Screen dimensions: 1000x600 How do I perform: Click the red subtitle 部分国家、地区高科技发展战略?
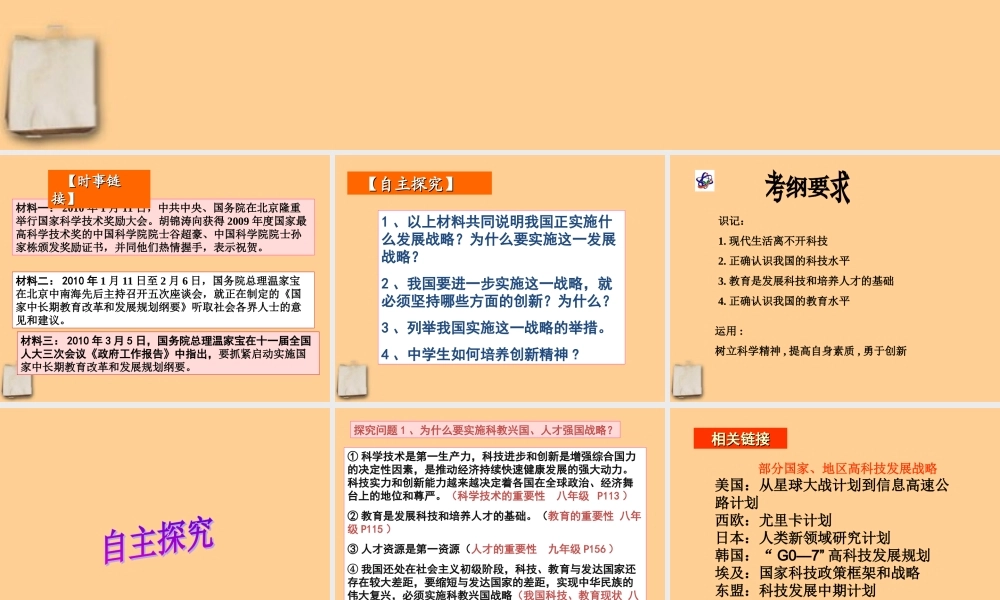pyautogui.click(x=848, y=469)
